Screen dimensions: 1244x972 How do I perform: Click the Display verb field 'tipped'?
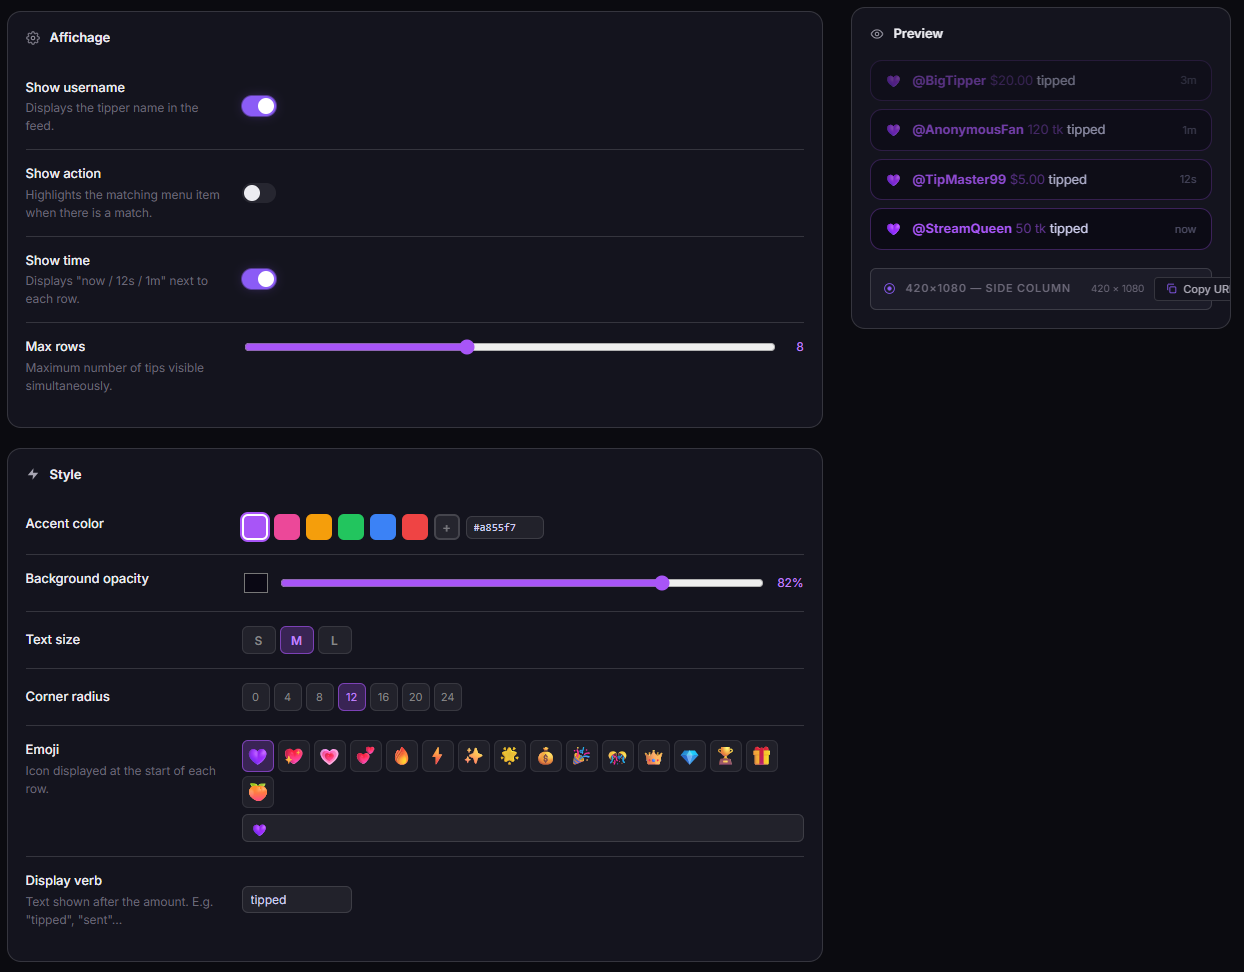click(x=297, y=900)
